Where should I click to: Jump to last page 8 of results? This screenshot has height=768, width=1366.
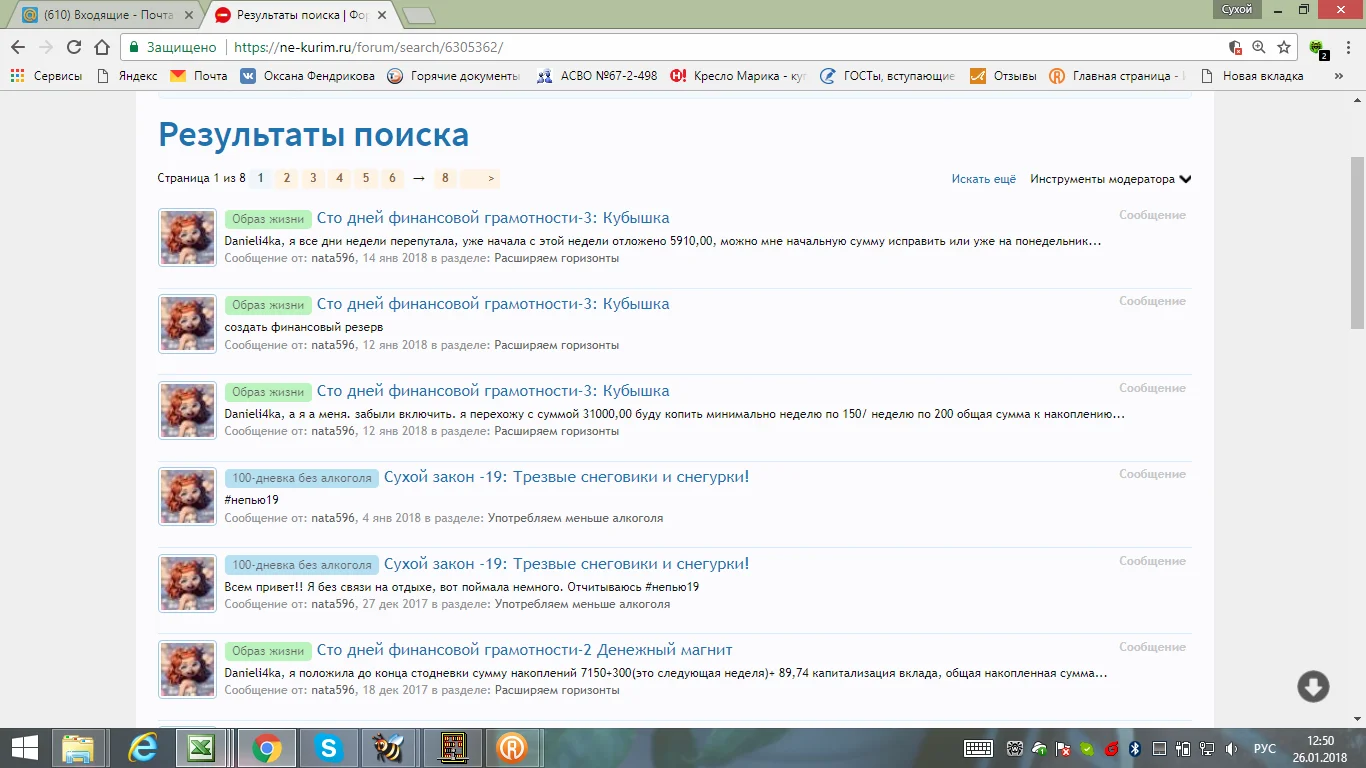point(444,179)
